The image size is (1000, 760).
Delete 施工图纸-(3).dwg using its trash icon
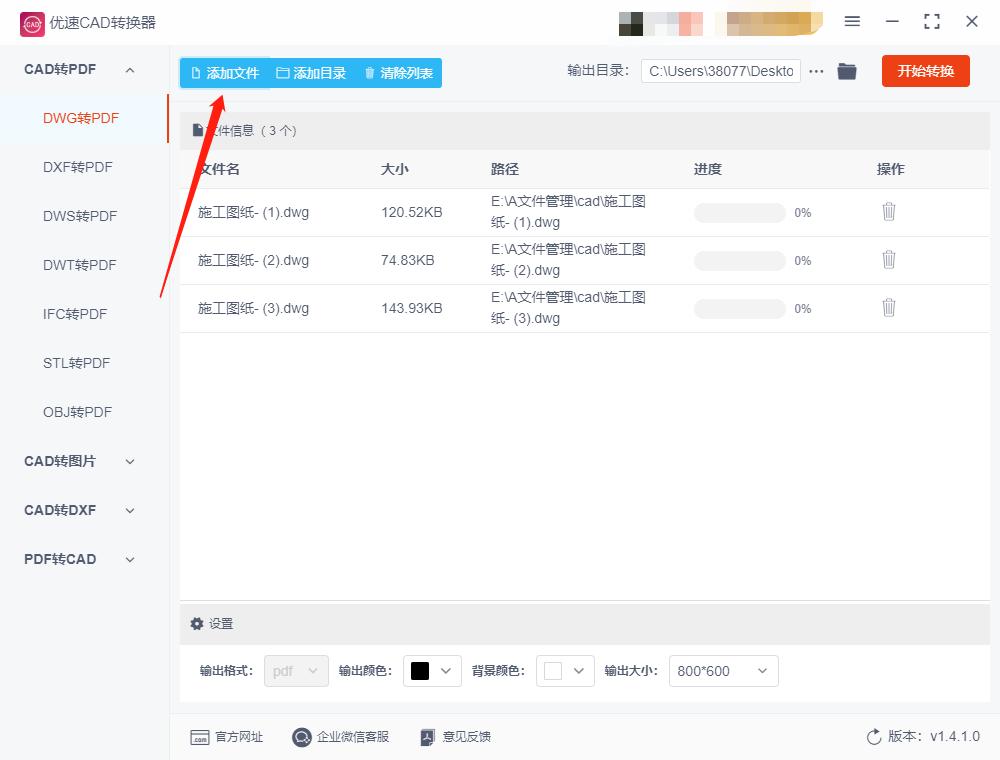pyautogui.click(x=889, y=307)
